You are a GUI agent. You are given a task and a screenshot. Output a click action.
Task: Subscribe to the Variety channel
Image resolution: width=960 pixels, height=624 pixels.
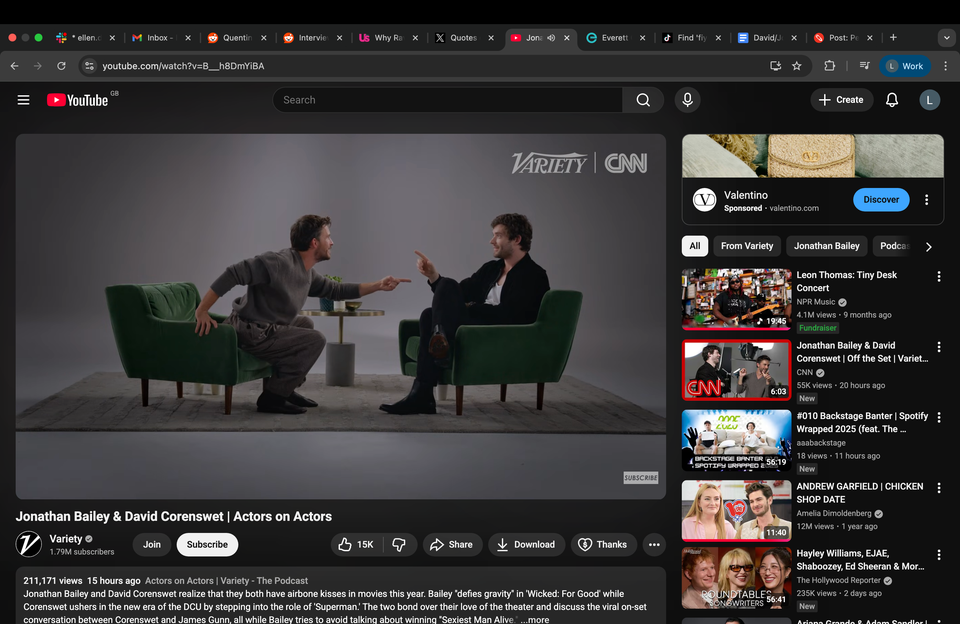tap(207, 544)
